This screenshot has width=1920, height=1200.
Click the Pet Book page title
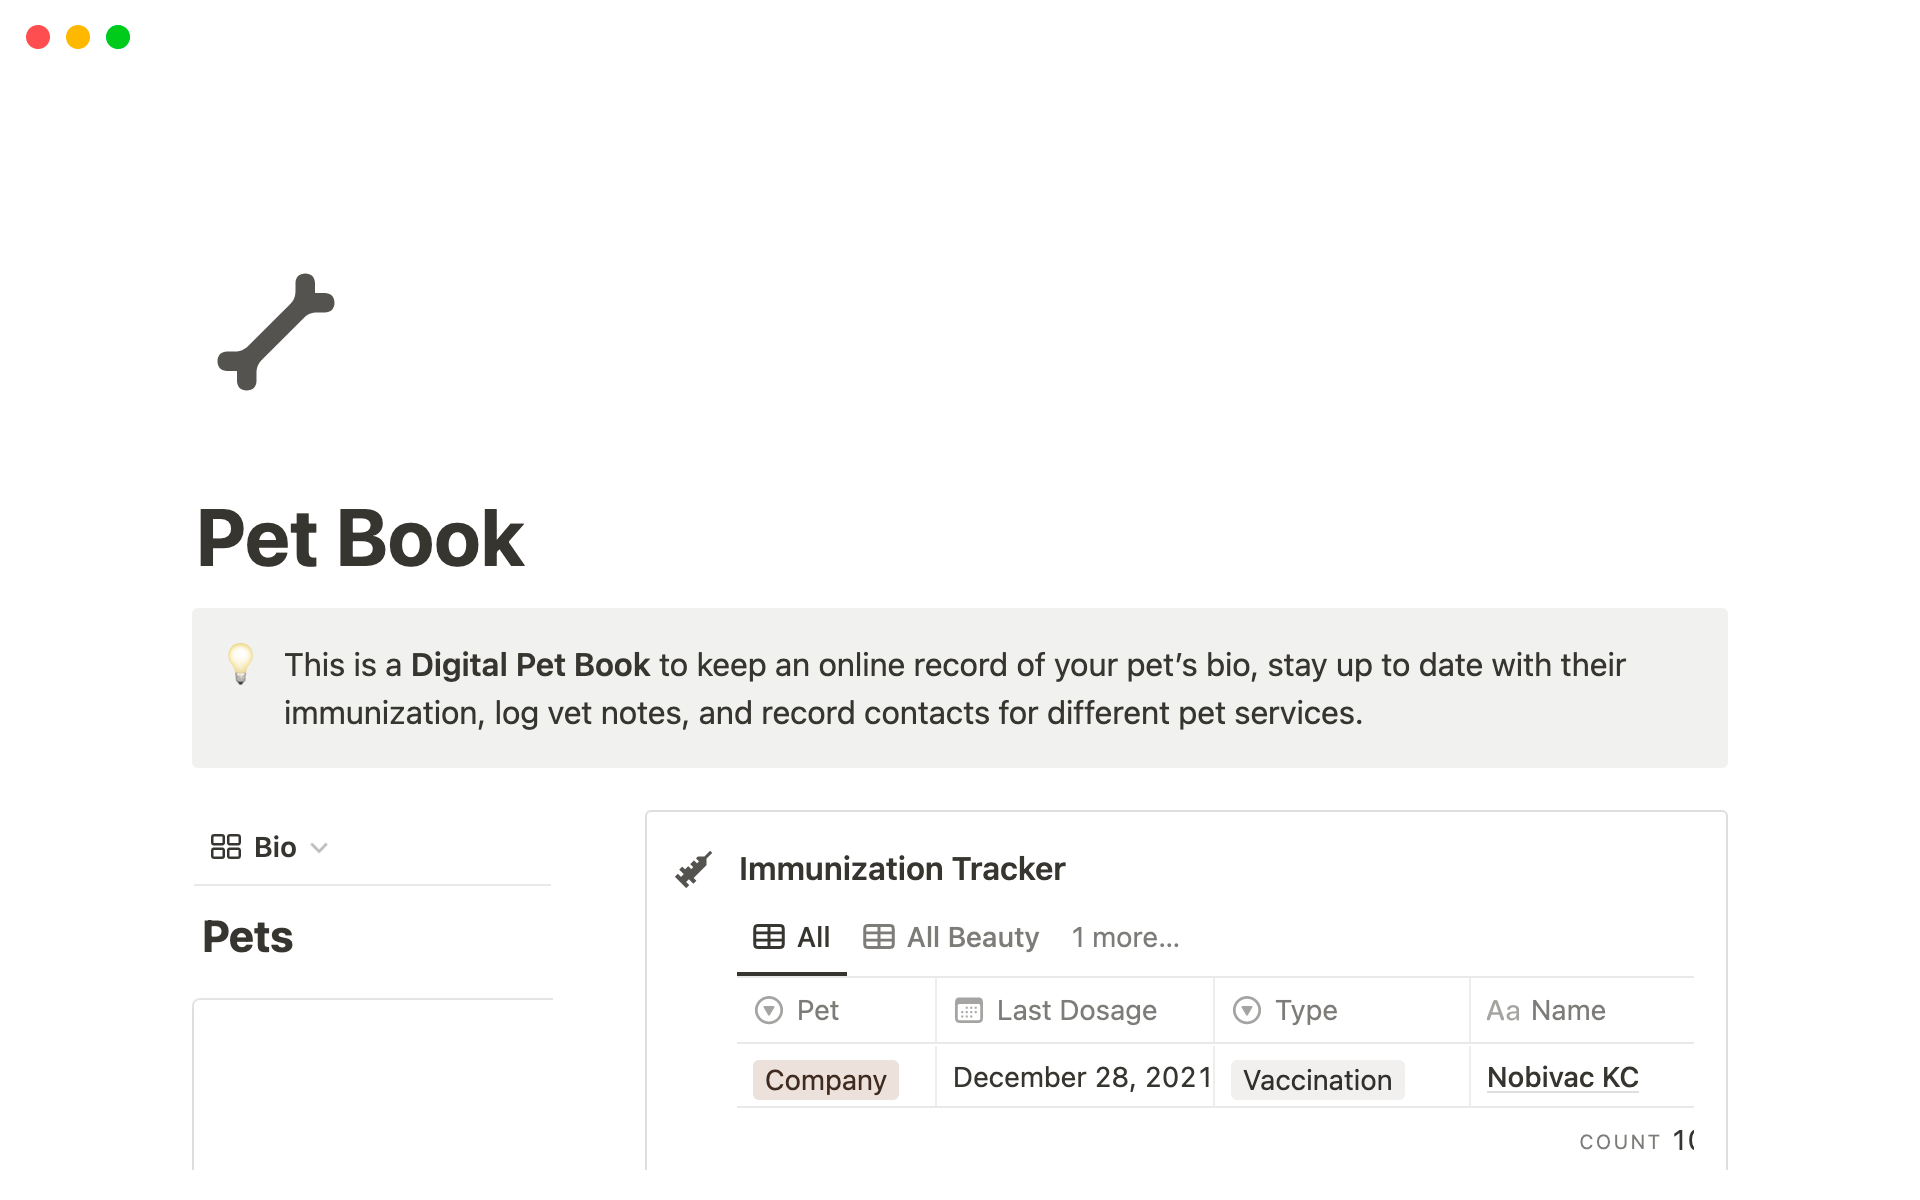361,539
